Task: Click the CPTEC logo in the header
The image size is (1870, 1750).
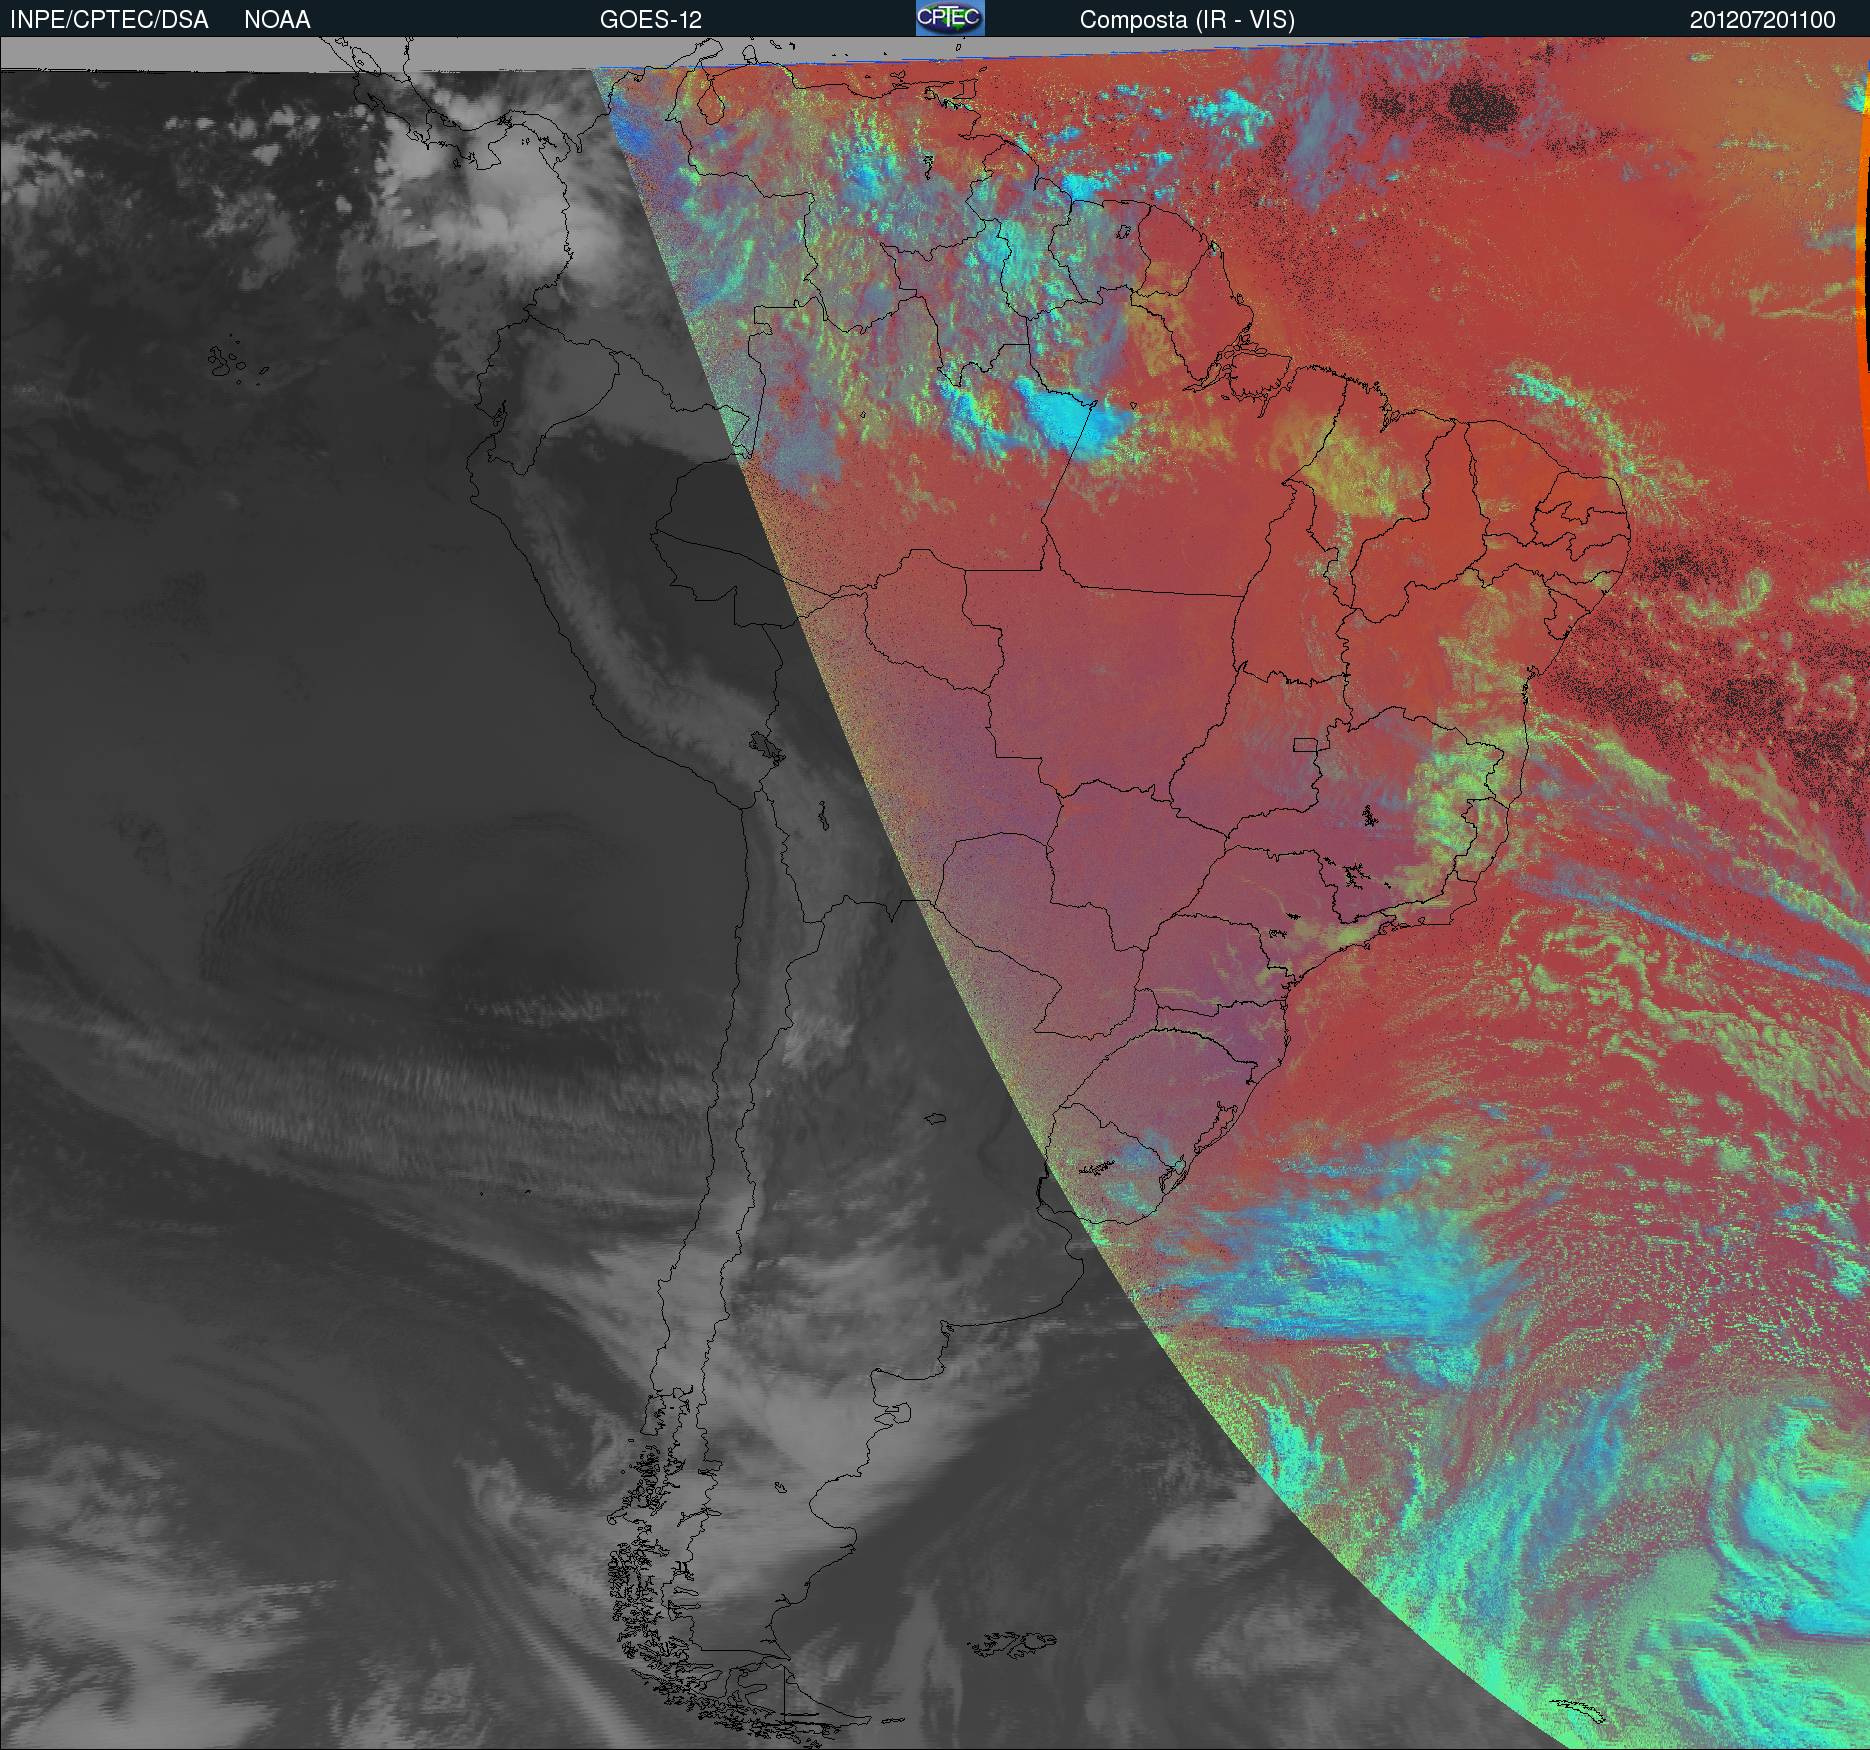Action: tap(950, 18)
